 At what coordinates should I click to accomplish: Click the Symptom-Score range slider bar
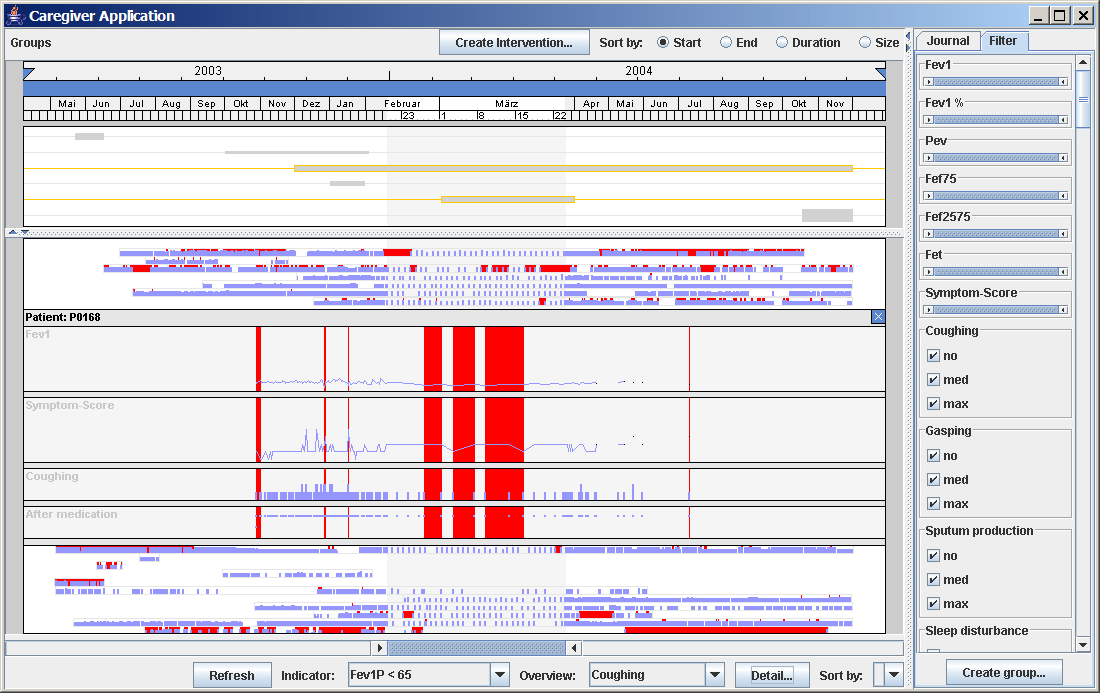[996, 310]
